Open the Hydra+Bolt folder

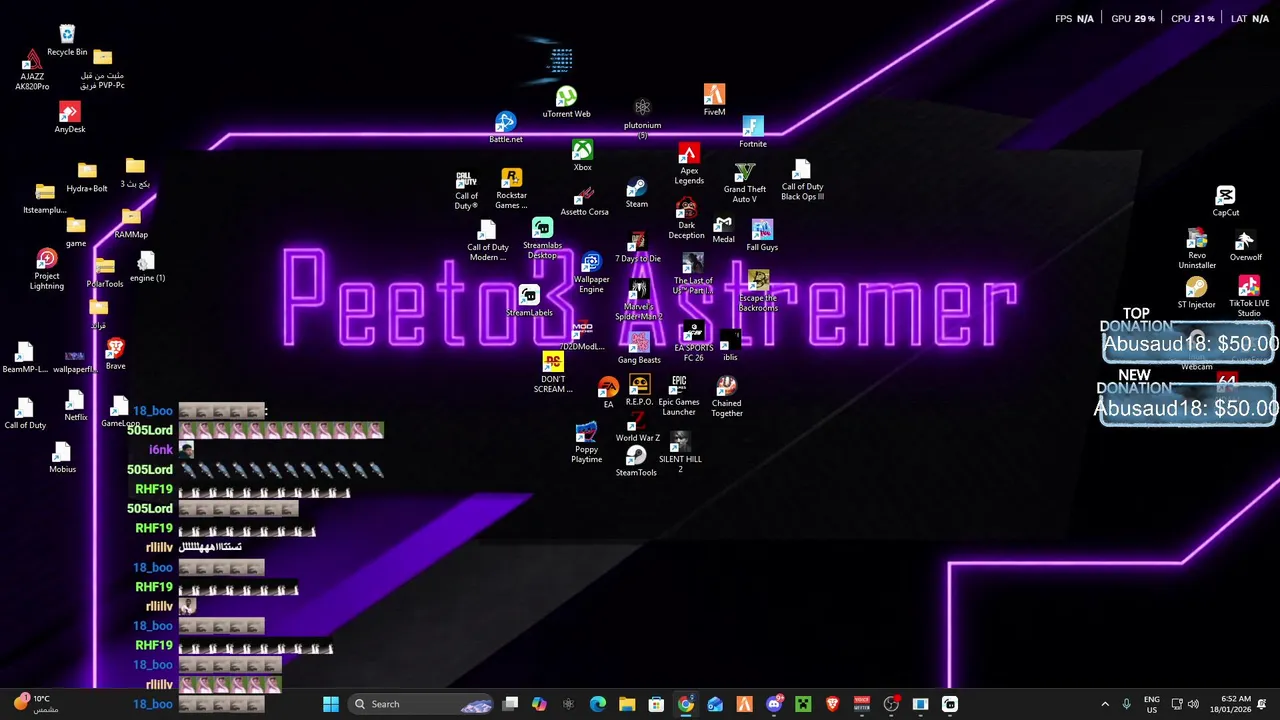point(87,177)
